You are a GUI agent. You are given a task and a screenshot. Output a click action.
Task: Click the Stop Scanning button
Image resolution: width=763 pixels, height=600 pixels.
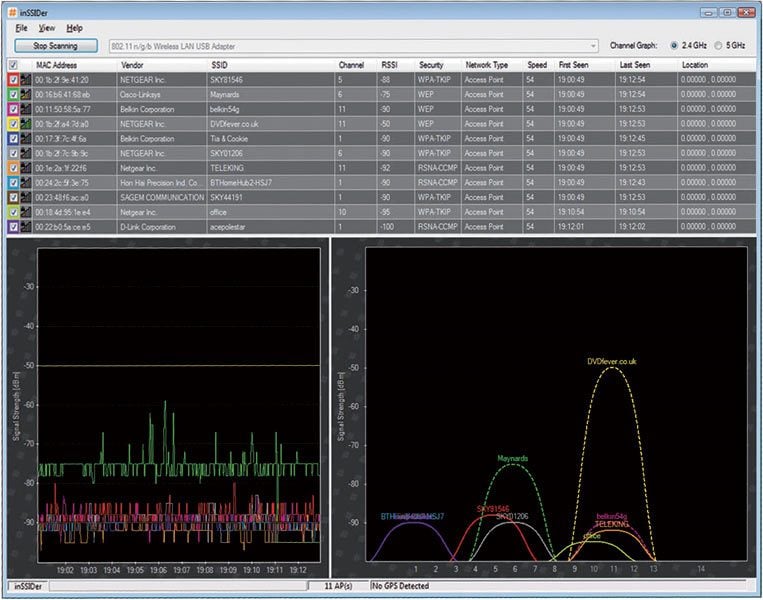tap(55, 46)
